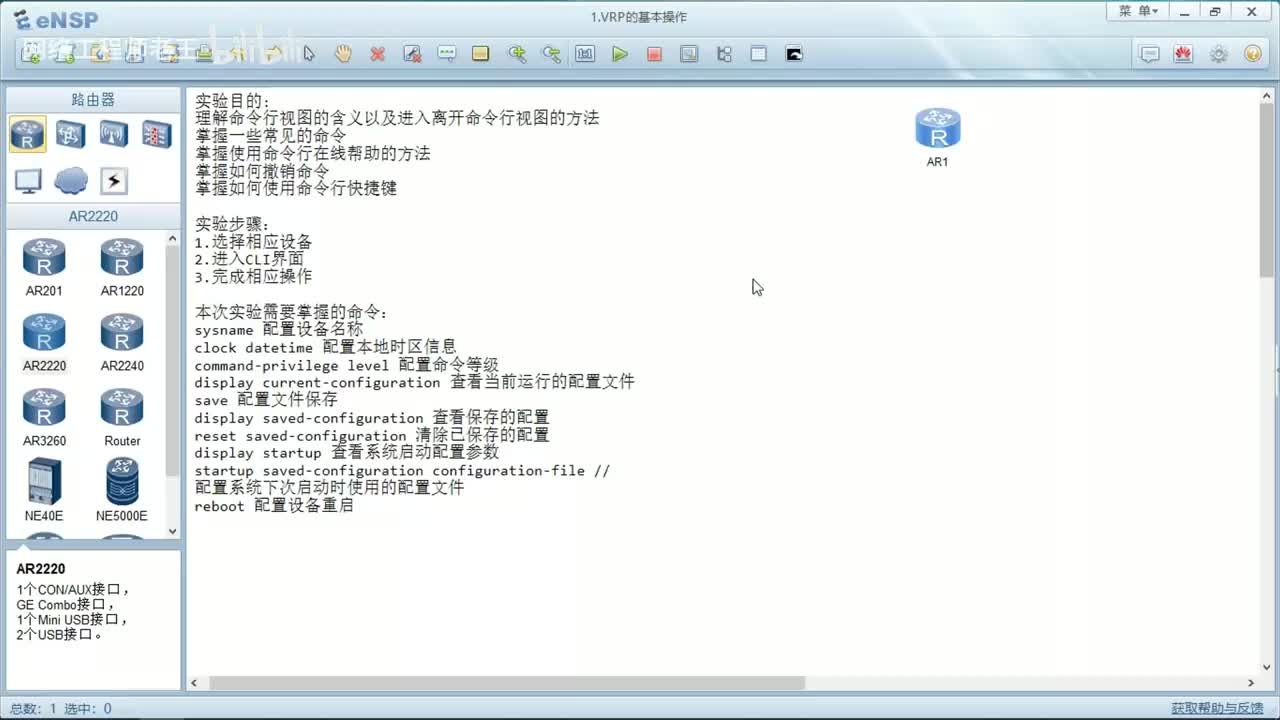1280x720 pixels.
Task: Select the router device category icon
Action: [28, 134]
